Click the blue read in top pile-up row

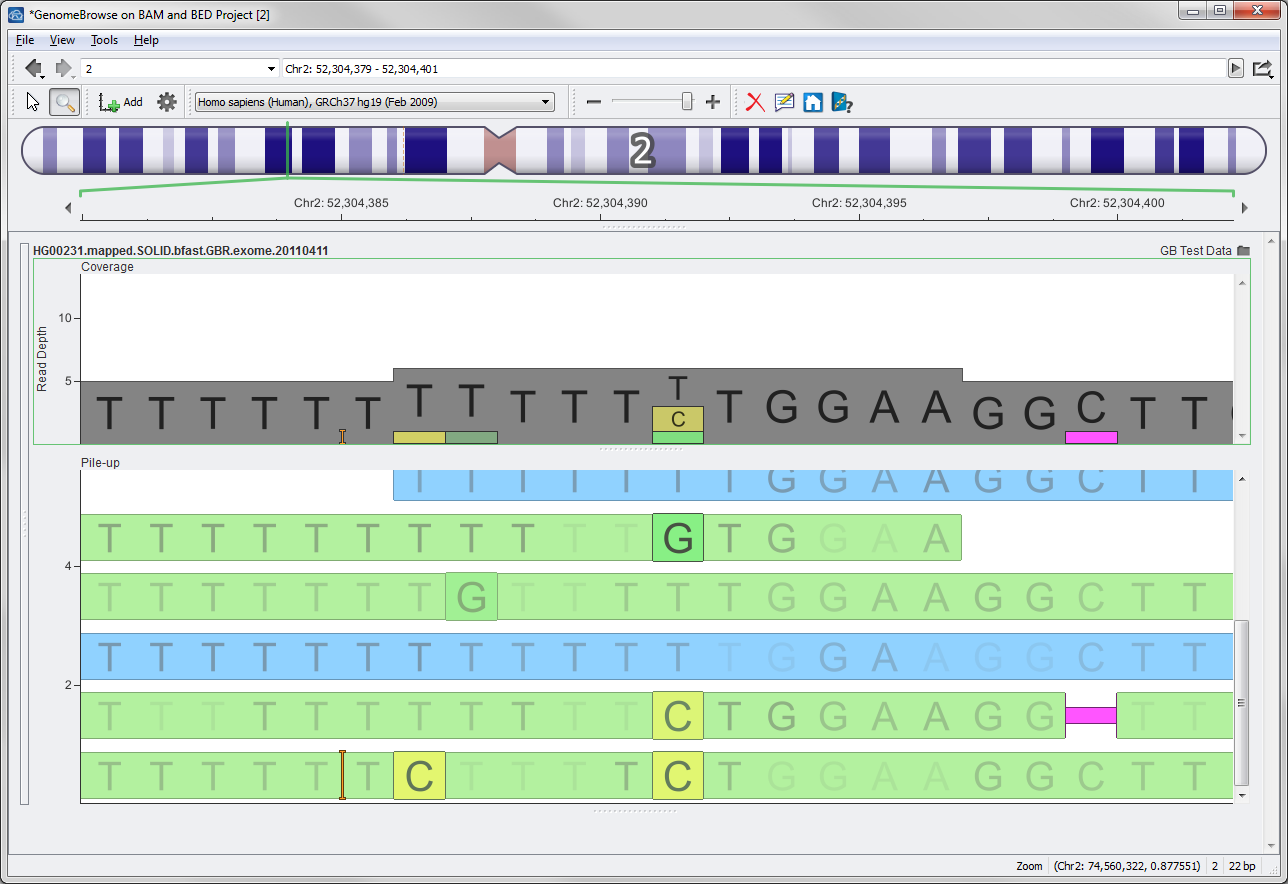click(x=813, y=485)
